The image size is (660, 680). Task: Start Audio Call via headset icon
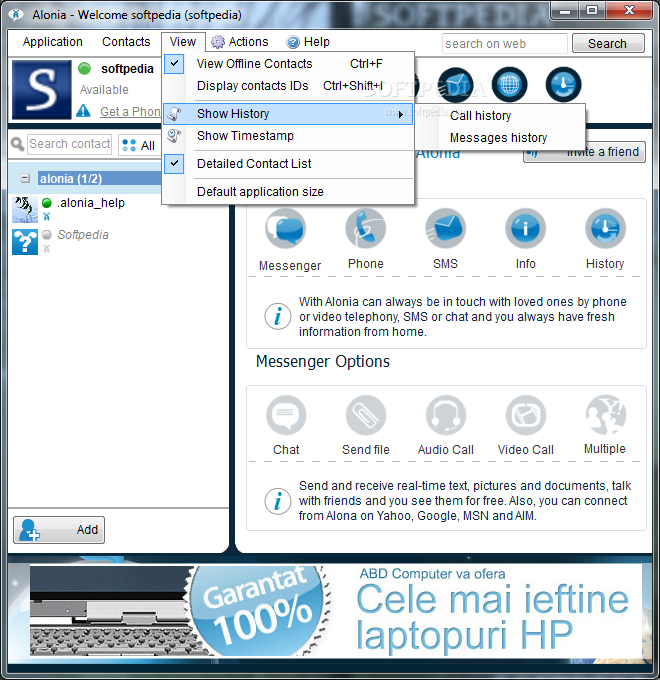pos(445,415)
